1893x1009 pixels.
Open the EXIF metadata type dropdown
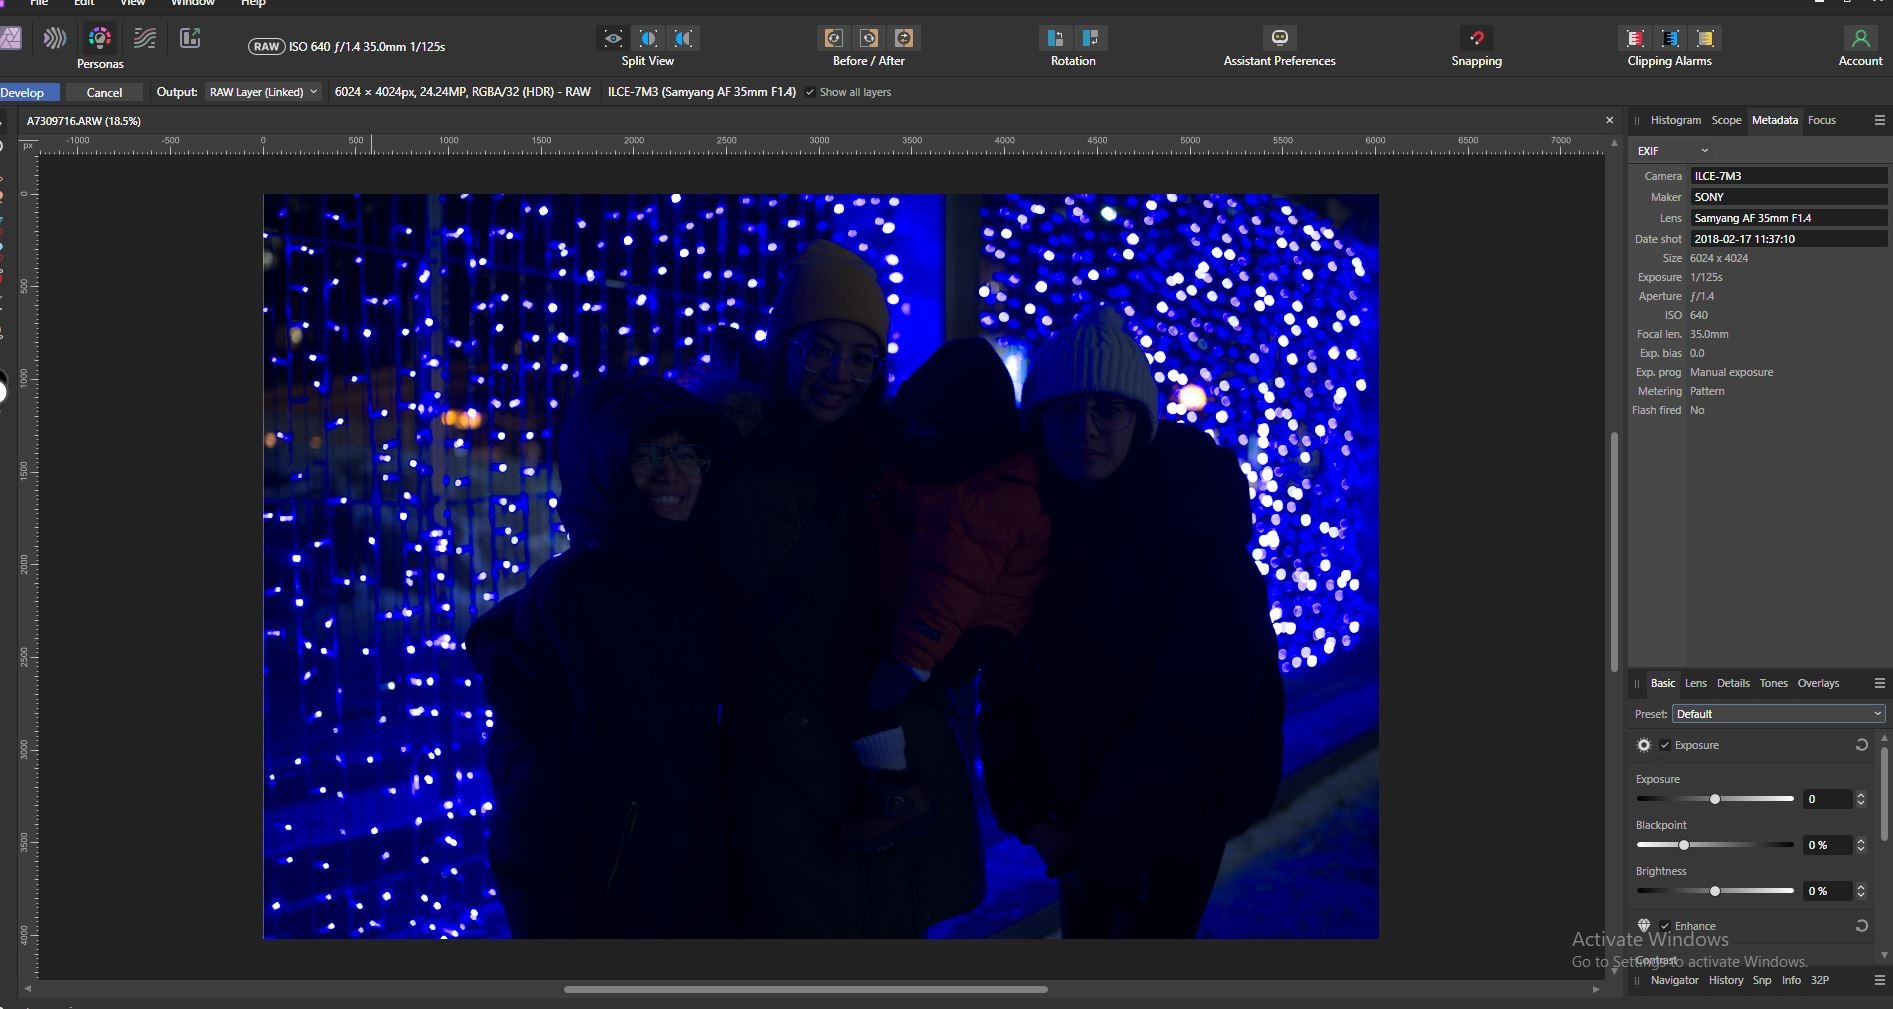tap(1673, 151)
